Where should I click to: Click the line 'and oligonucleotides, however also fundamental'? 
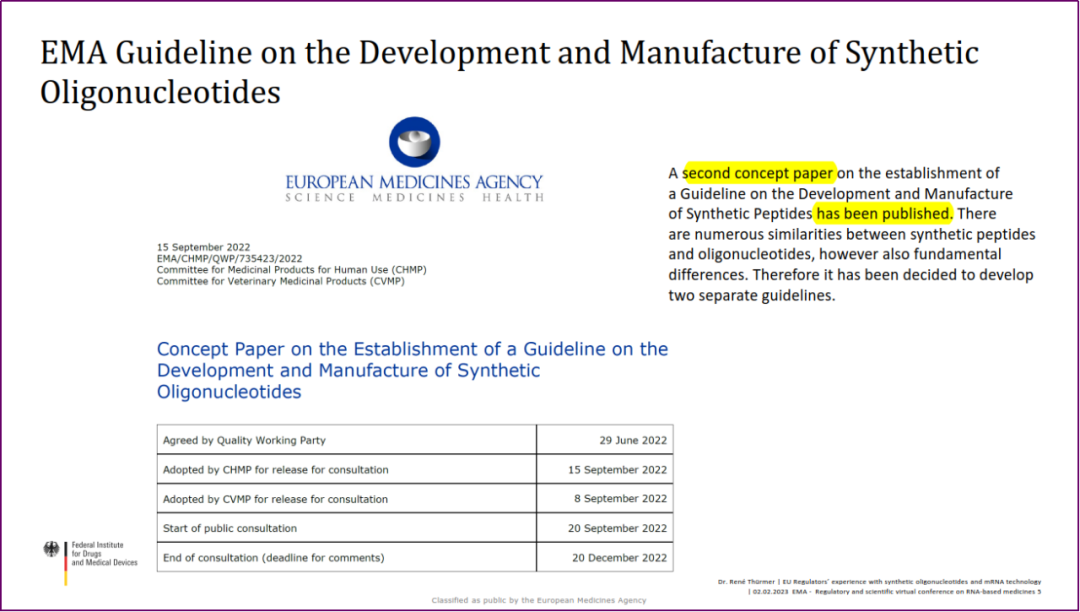tap(835, 255)
